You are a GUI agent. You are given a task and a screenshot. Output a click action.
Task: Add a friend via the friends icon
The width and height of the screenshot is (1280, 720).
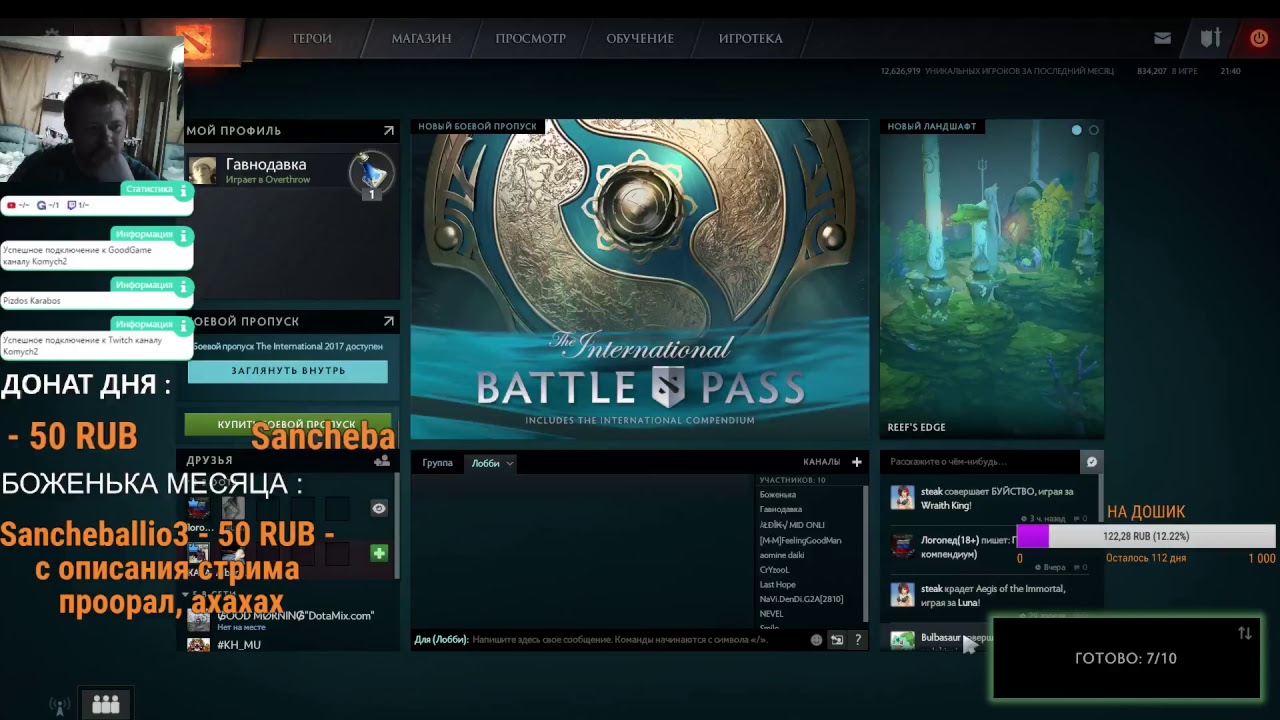click(x=381, y=461)
